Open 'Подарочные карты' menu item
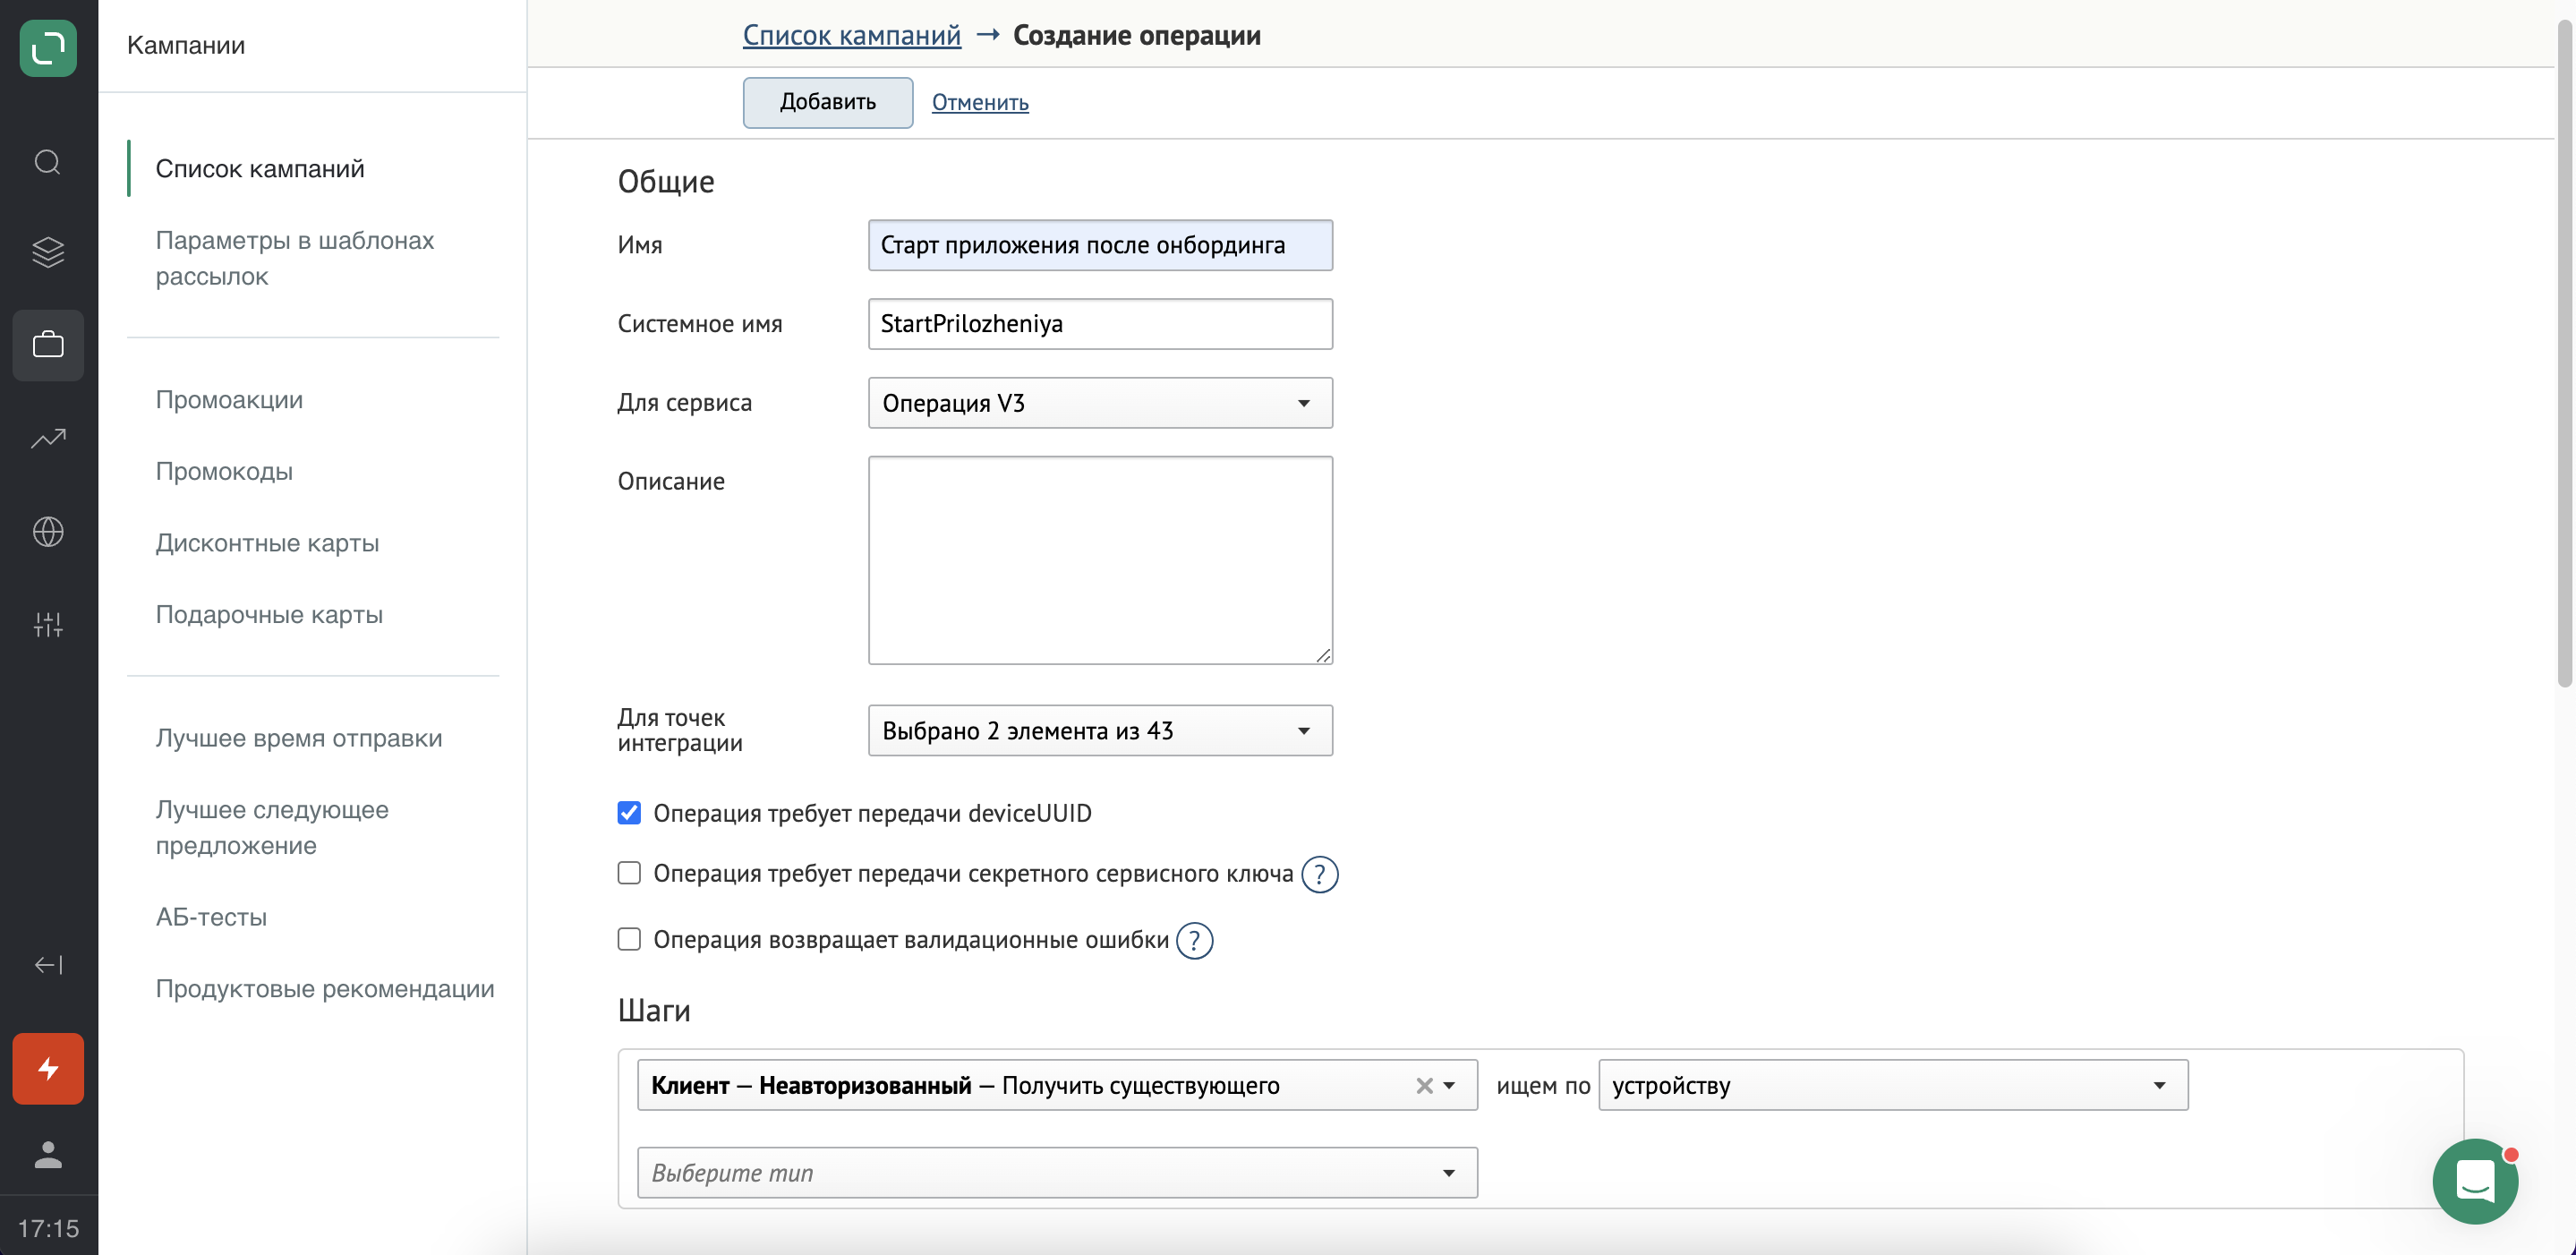Image resolution: width=2576 pixels, height=1255 pixels. click(x=269, y=614)
